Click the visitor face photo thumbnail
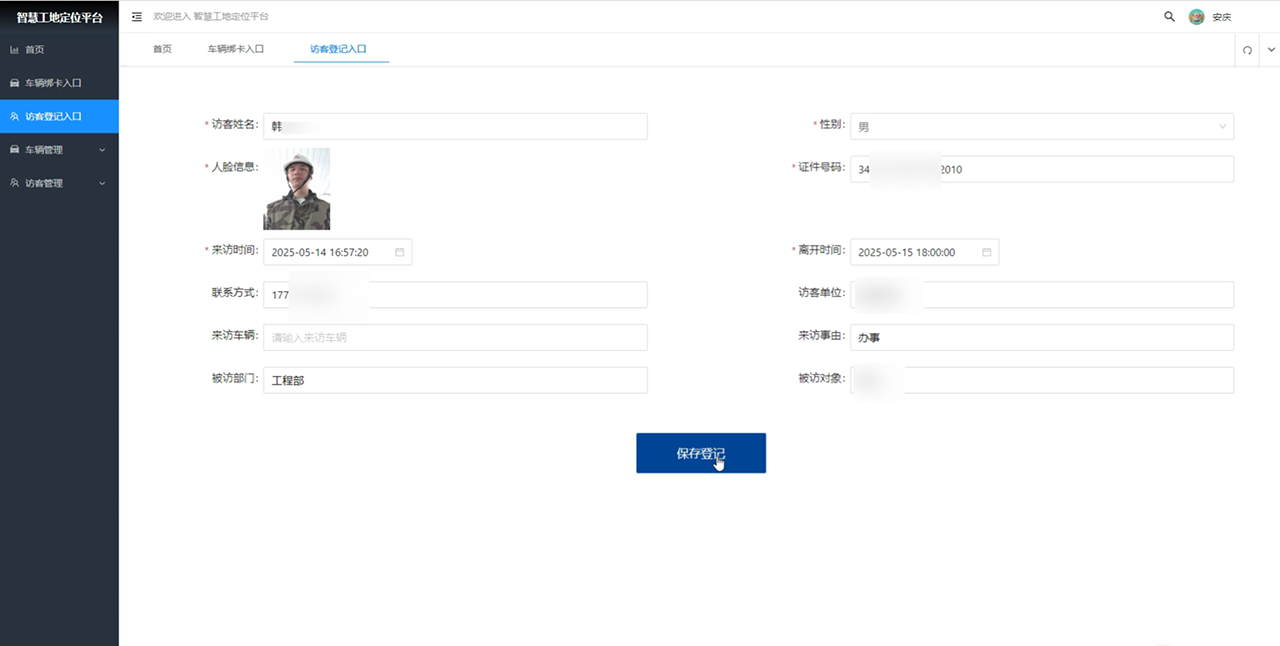The height and width of the screenshot is (646, 1280). 296,189
